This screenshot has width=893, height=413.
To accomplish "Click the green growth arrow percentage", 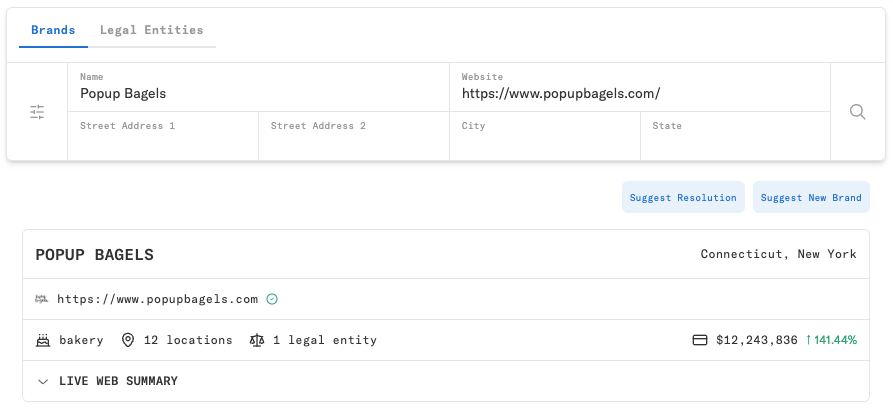I will click(x=831, y=340).
